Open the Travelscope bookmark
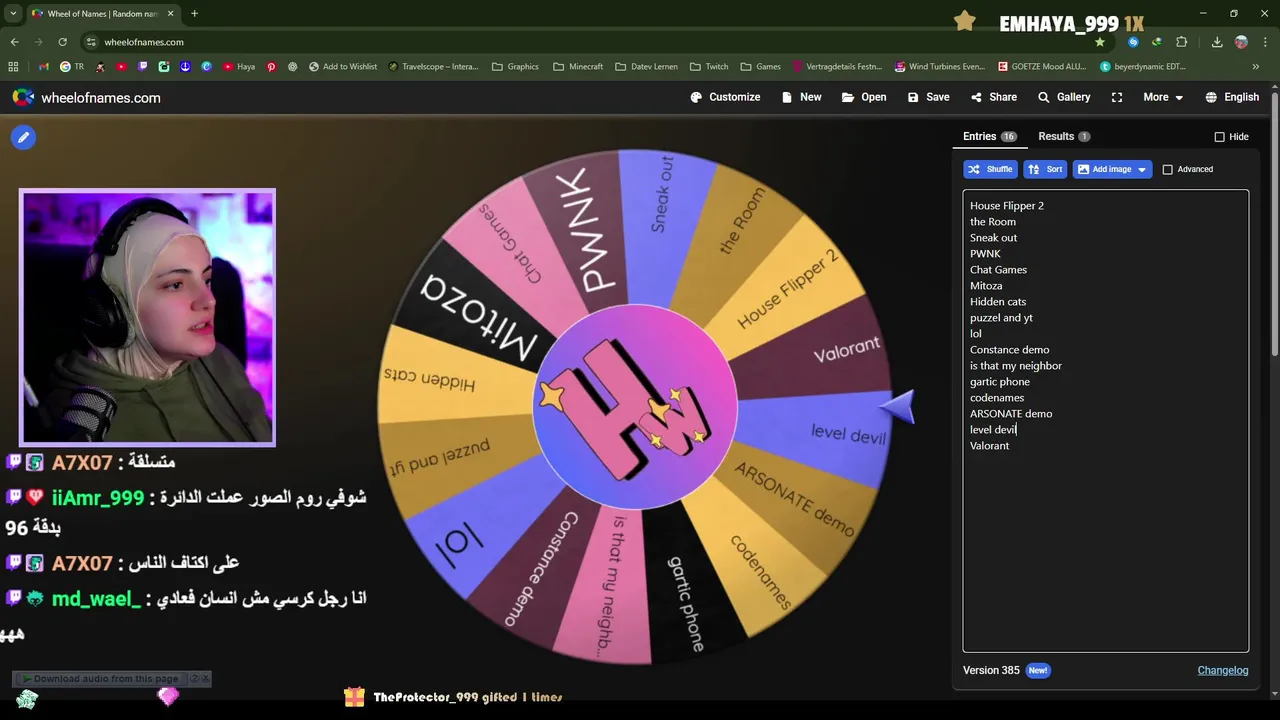This screenshot has width=1280, height=720. [x=434, y=67]
